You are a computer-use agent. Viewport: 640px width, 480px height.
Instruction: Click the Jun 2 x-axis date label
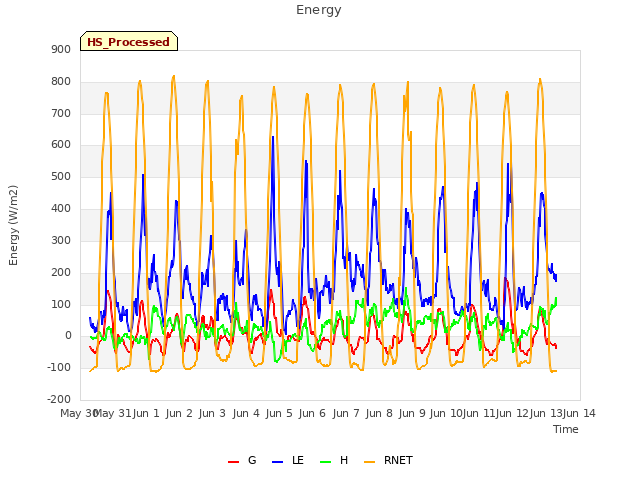click(x=179, y=413)
